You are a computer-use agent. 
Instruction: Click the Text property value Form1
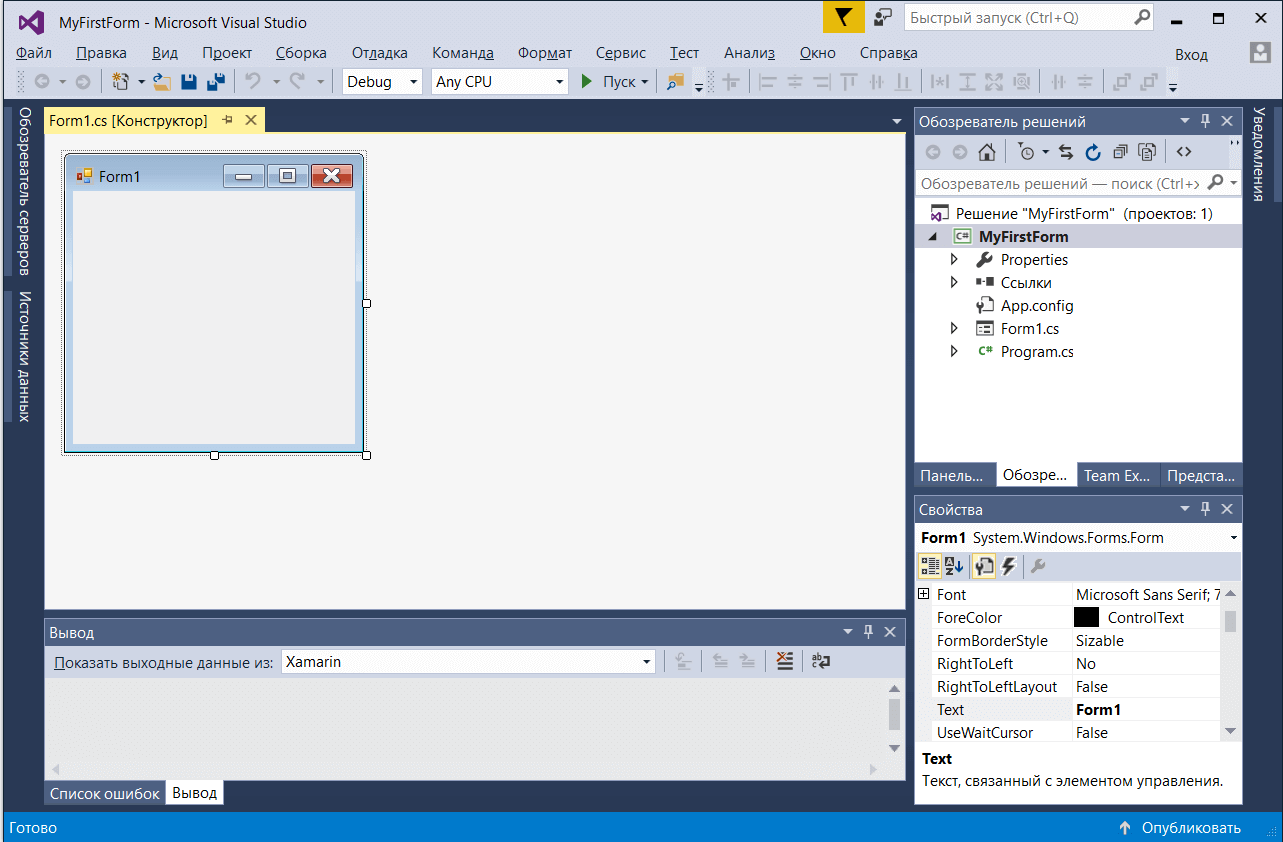click(x=1147, y=709)
